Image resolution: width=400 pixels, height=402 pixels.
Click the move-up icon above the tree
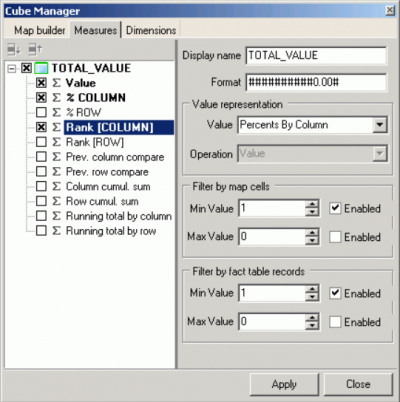(35, 50)
